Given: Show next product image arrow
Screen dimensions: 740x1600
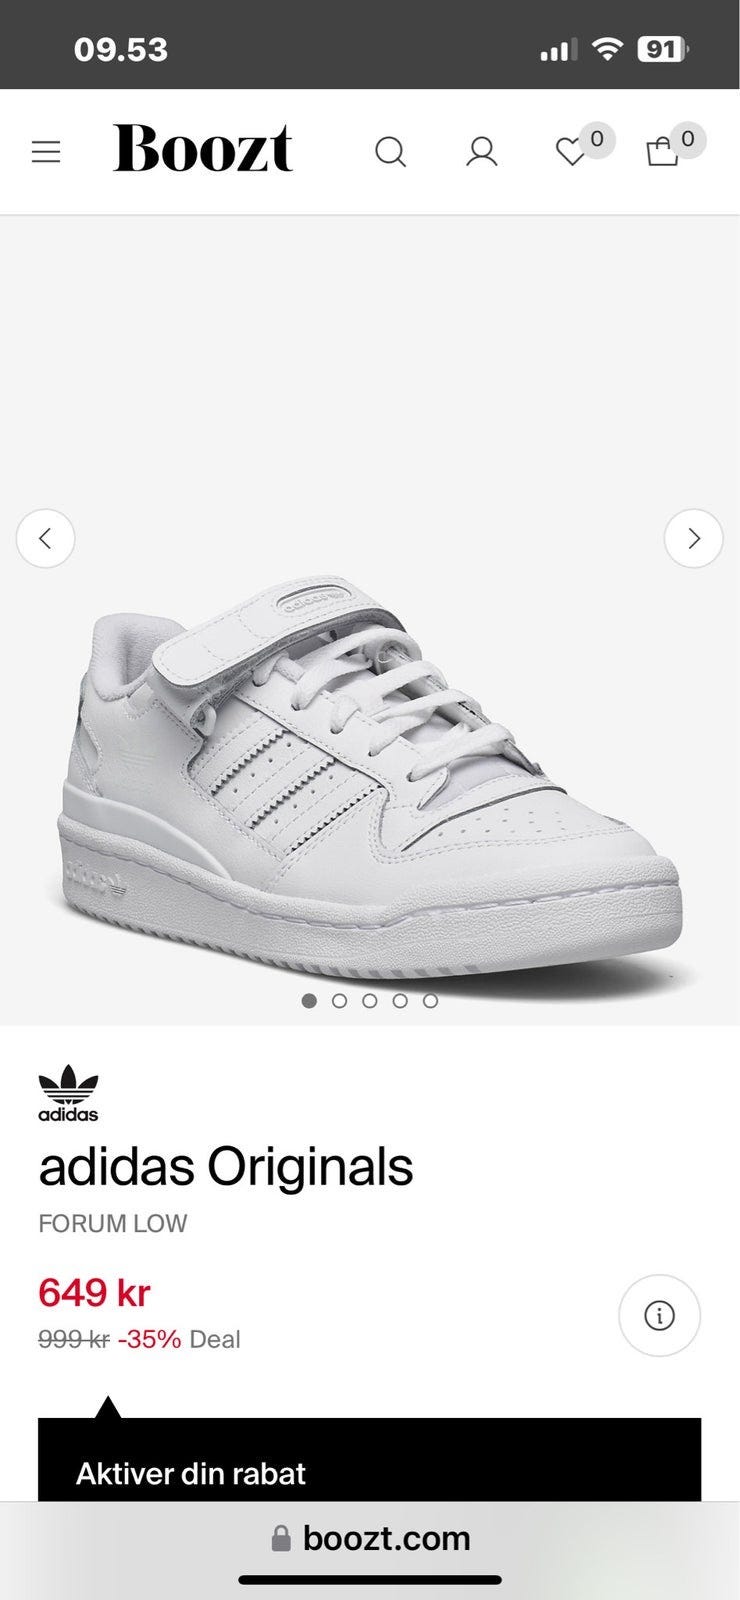Looking at the screenshot, I should point(693,539).
